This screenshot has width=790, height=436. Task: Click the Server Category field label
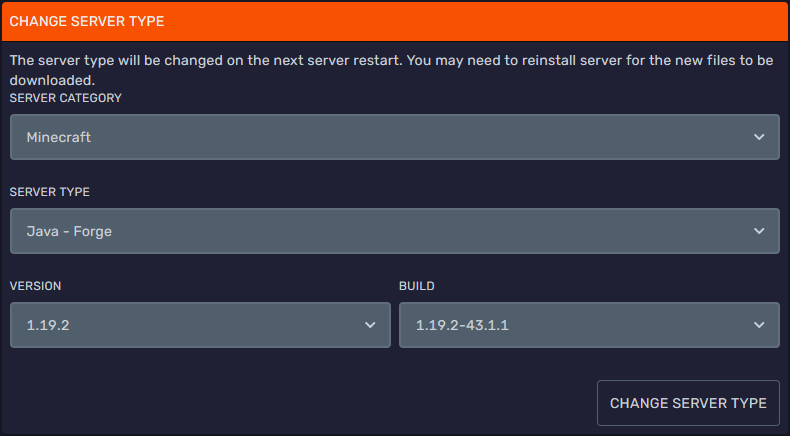pos(66,98)
